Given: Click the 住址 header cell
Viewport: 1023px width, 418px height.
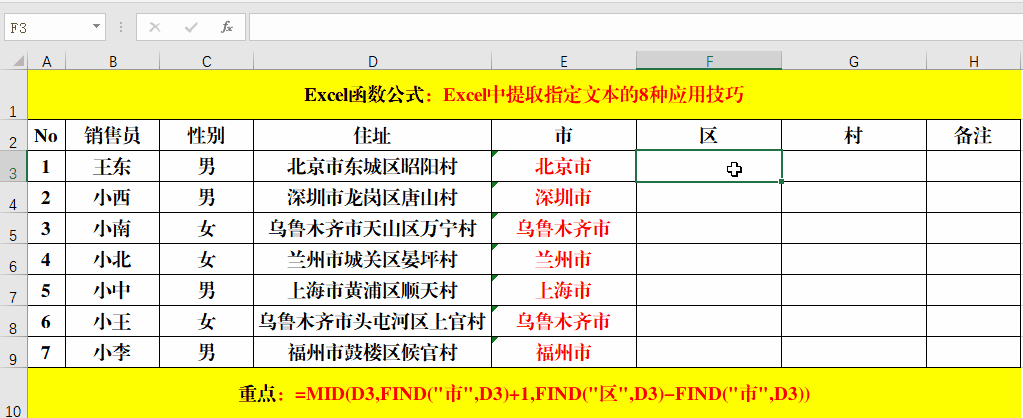Looking at the screenshot, I should 372,135.
